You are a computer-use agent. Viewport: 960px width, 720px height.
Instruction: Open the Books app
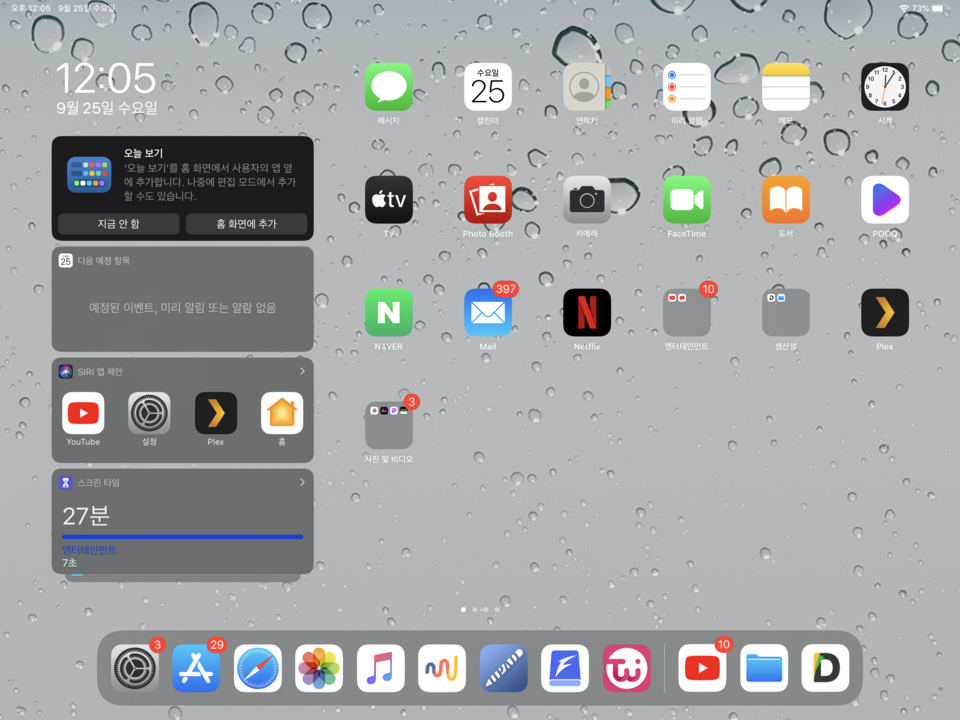pos(786,200)
